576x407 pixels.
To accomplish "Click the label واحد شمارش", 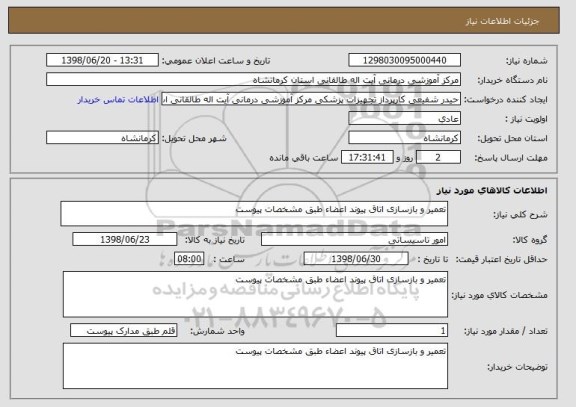I will coord(217,331).
